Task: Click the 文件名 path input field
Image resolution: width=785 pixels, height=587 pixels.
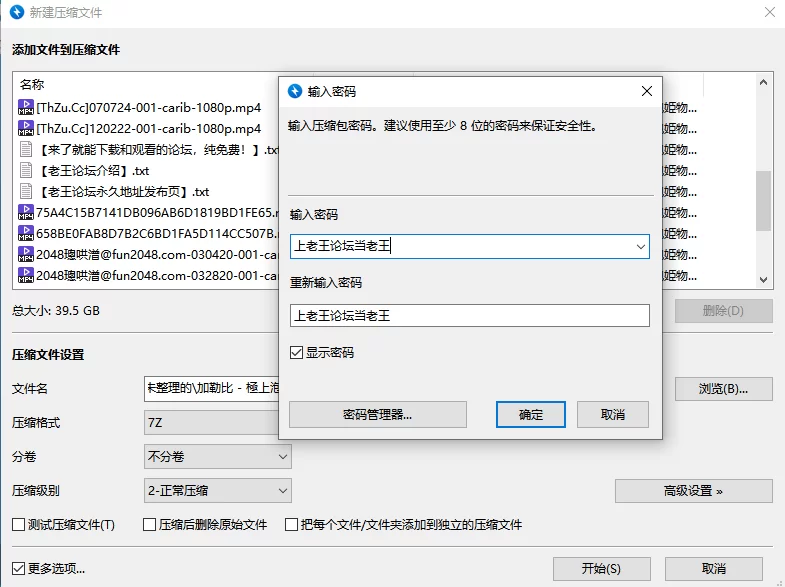Action: coord(211,389)
